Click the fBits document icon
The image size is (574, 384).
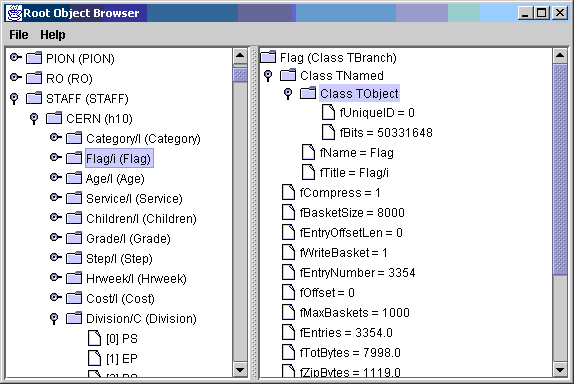pos(328,132)
